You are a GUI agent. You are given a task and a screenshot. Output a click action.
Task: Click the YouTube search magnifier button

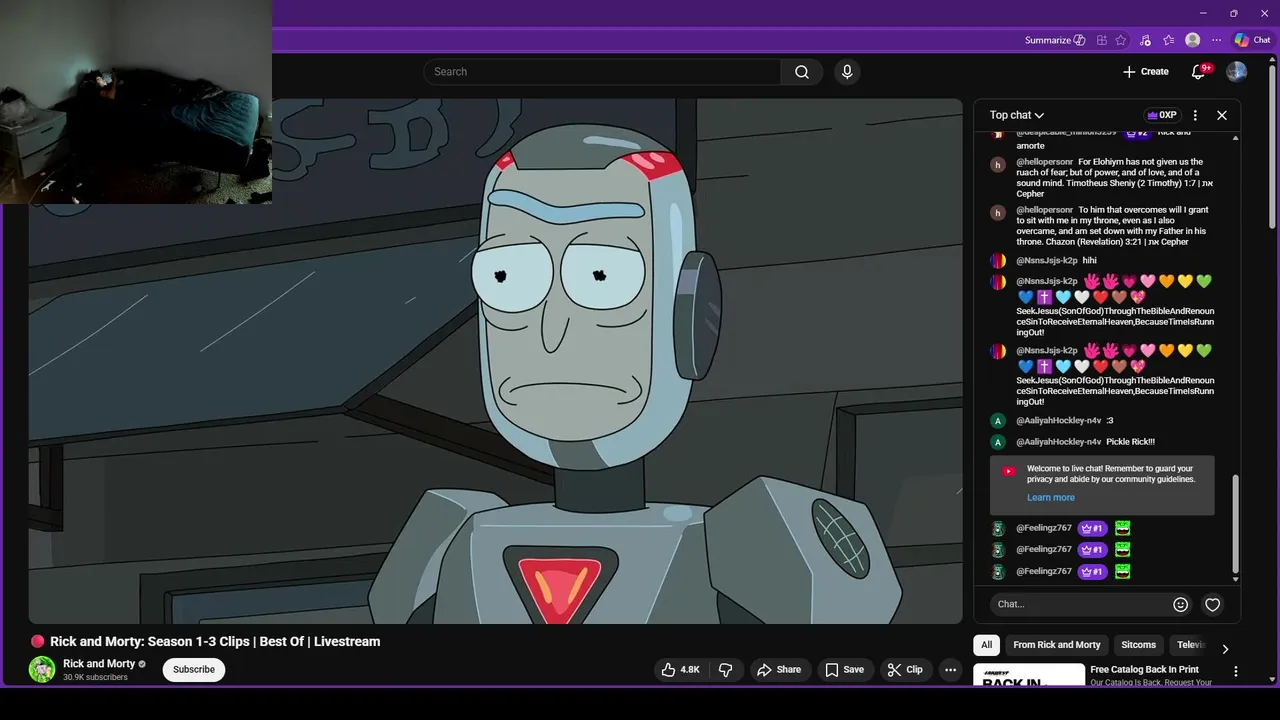[801, 72]
